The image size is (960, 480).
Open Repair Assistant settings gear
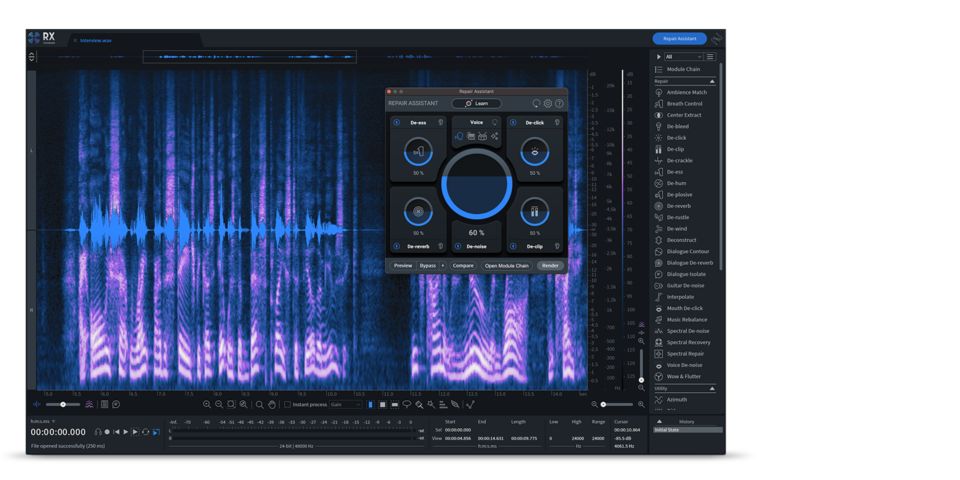tap(547, 103)
